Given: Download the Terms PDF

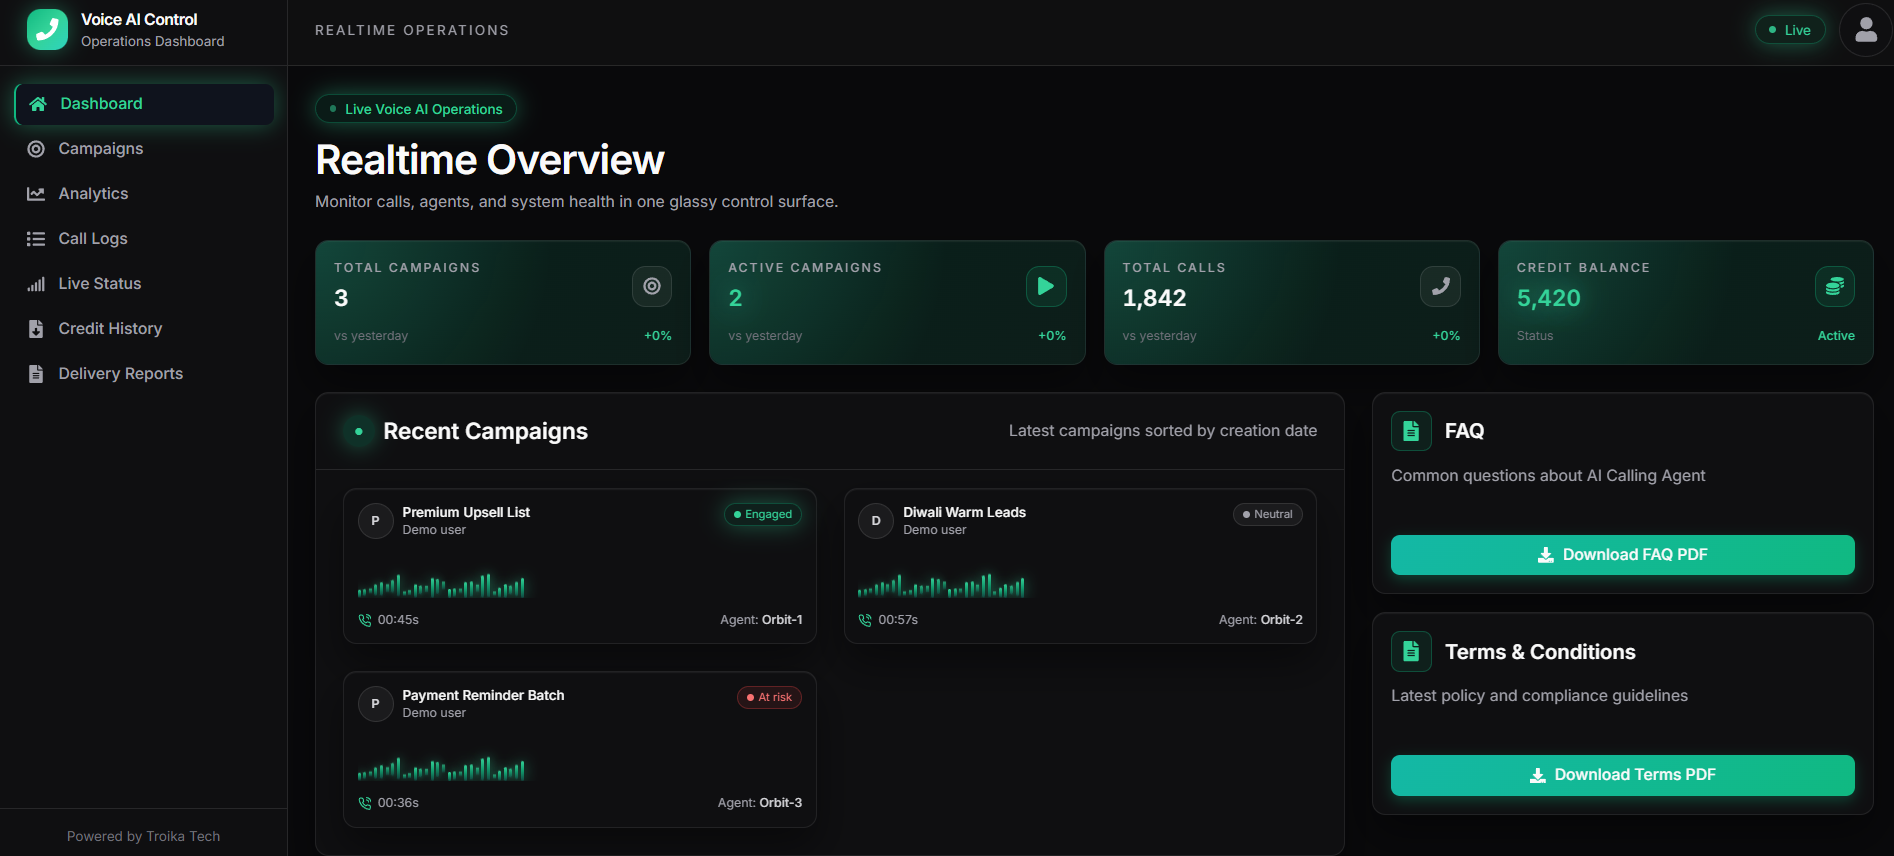Looking at the screenshot, I should [x=1621, y=775].
